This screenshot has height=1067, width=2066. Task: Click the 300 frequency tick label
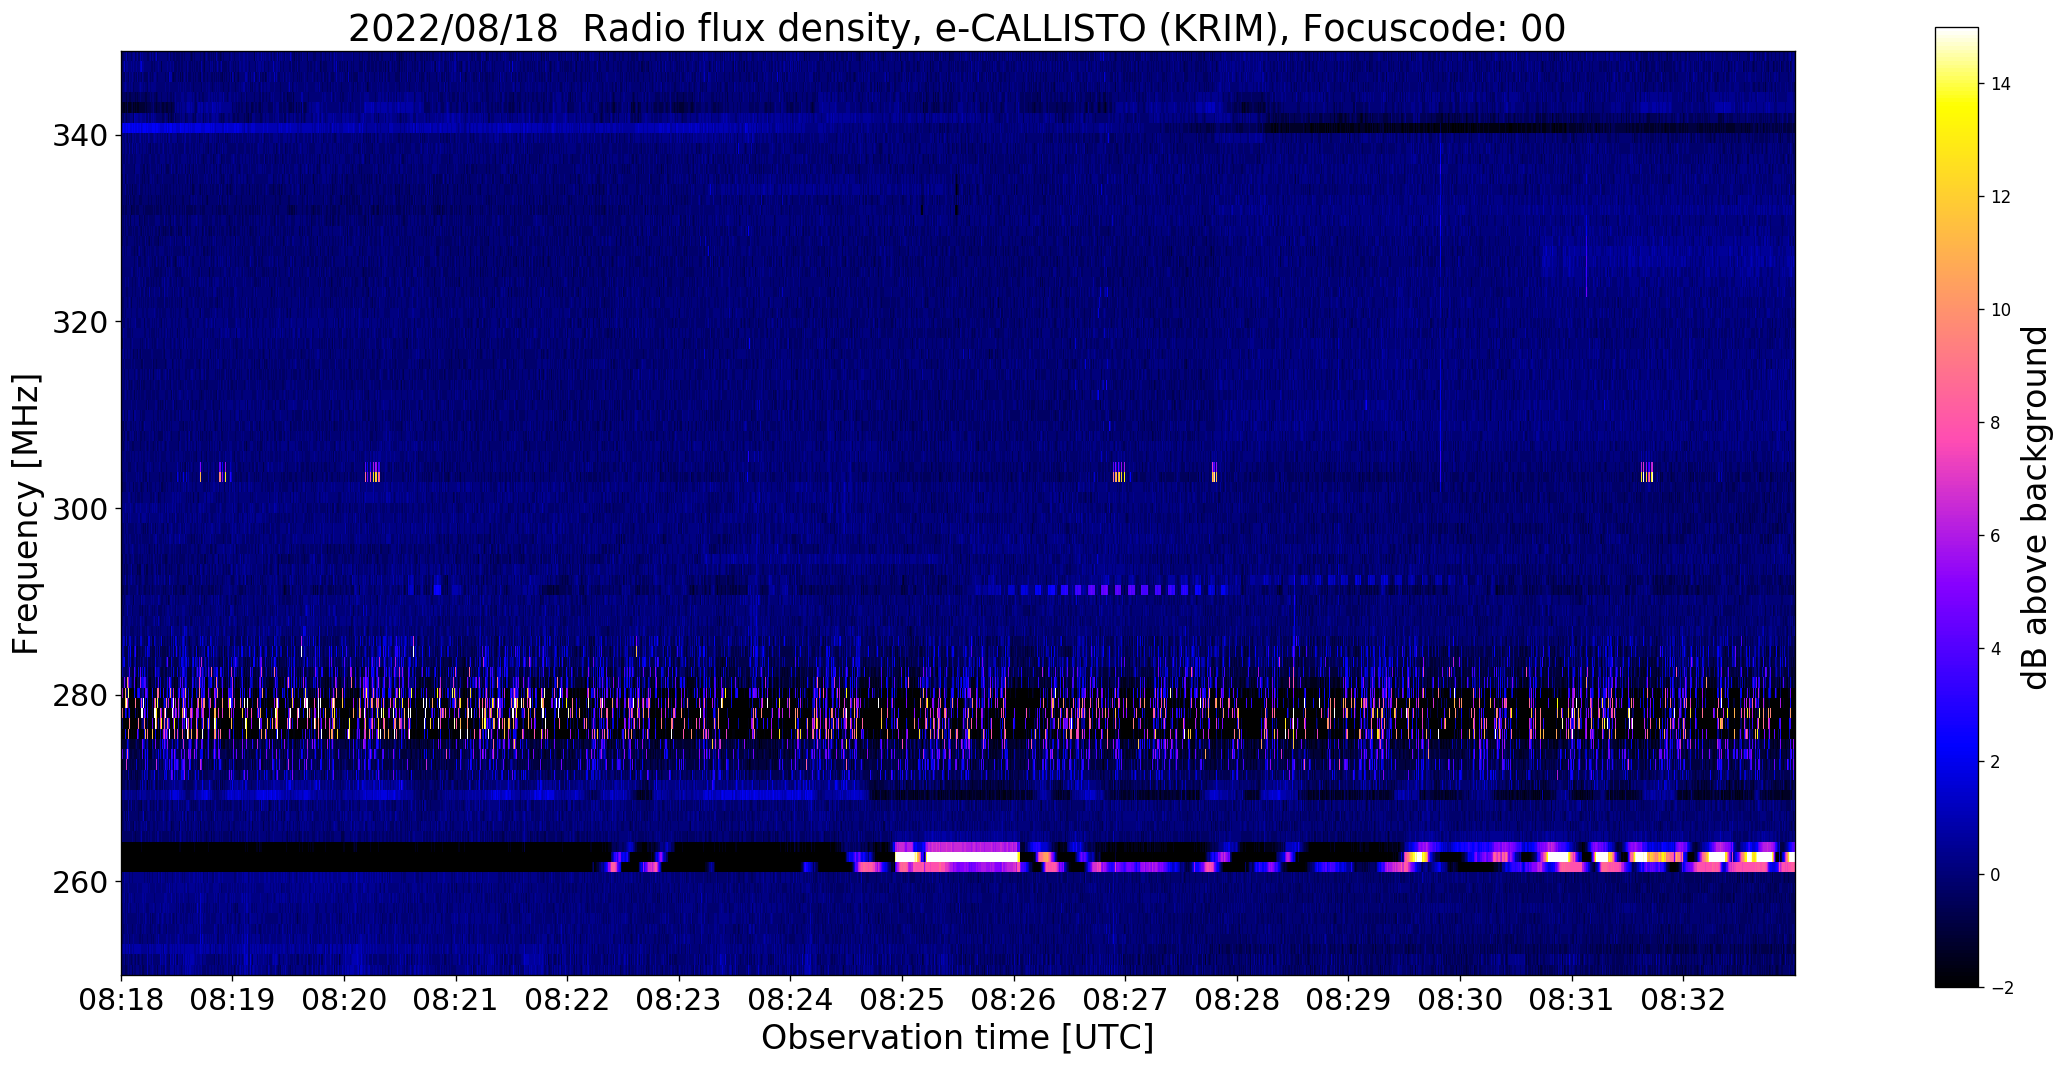tap(79, 509)
